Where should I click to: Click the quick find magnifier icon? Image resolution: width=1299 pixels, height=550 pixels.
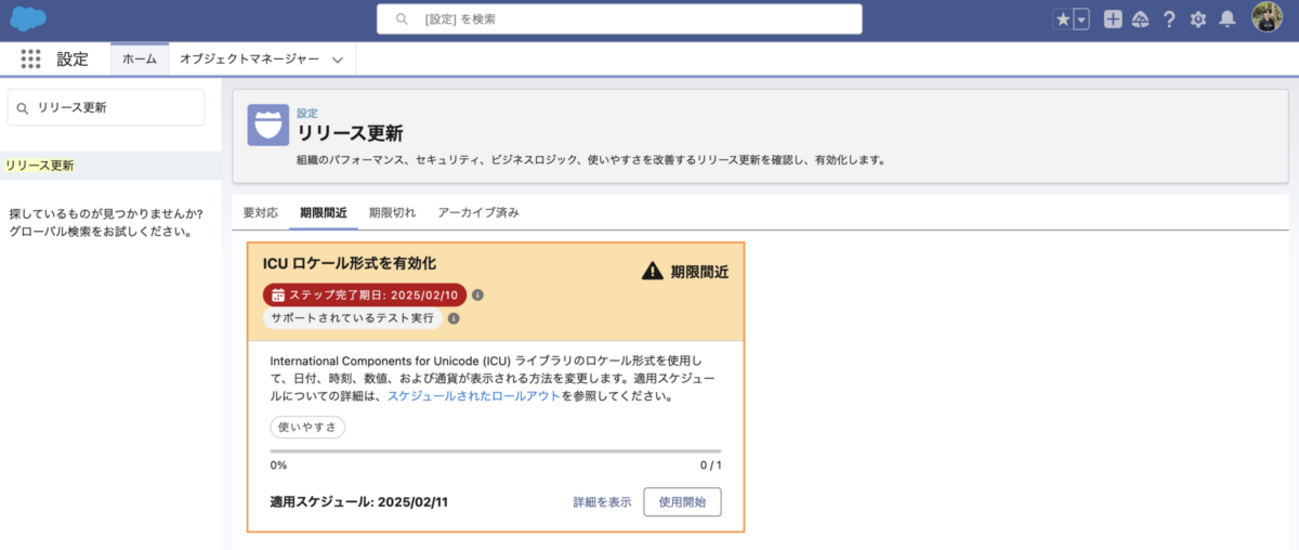23,107
